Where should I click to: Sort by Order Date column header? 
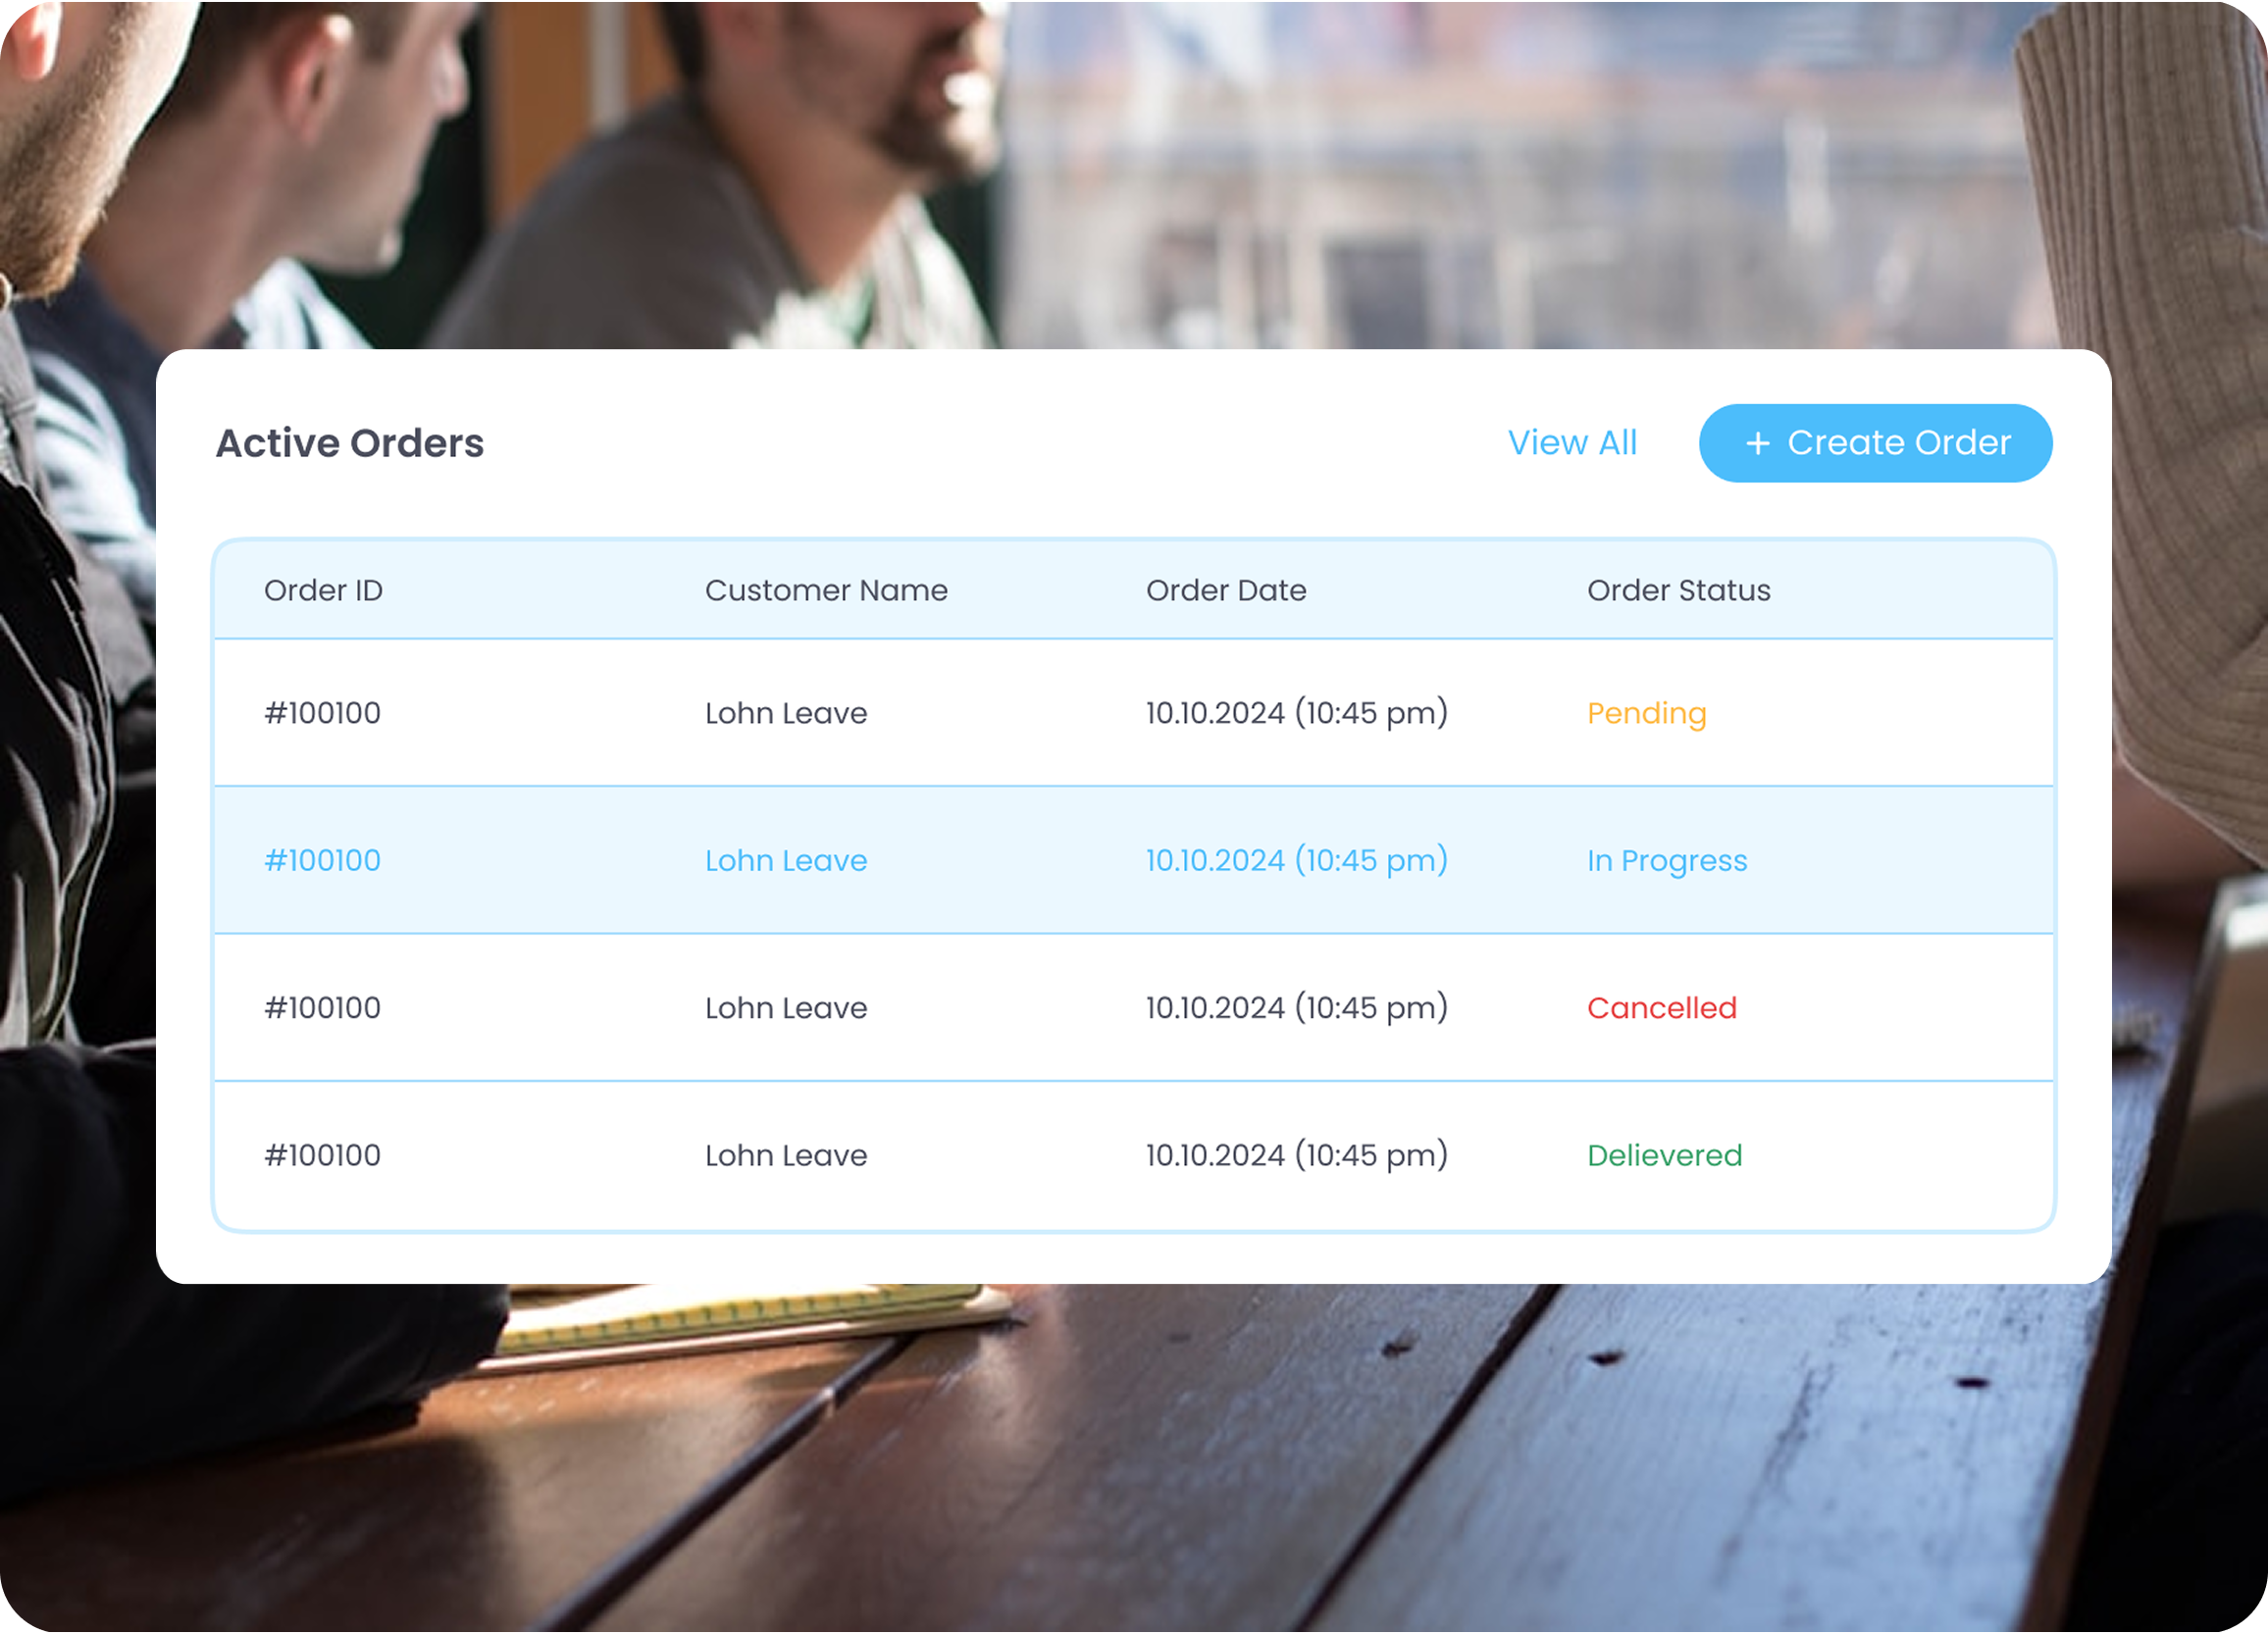1225,590
